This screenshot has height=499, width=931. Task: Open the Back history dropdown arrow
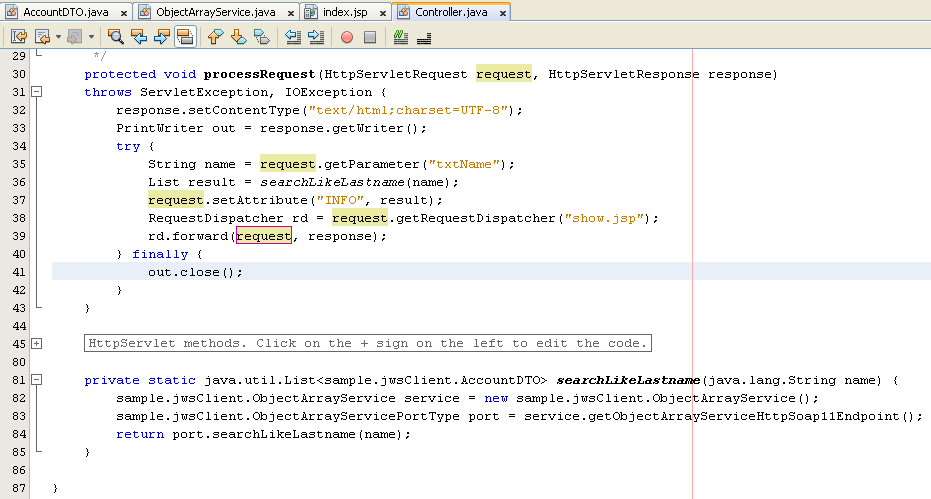point(58,37)
